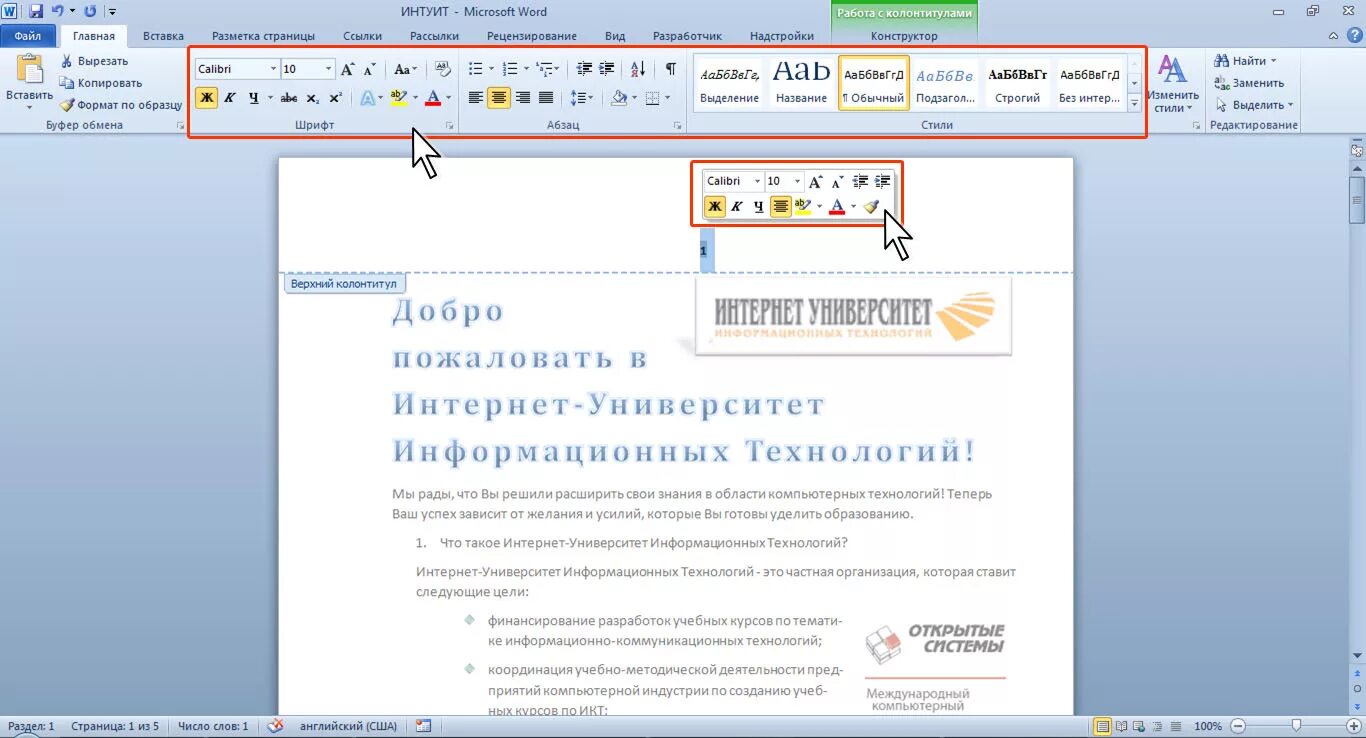
Task: Align text left in ribbon
Action: tap(476, 98)
